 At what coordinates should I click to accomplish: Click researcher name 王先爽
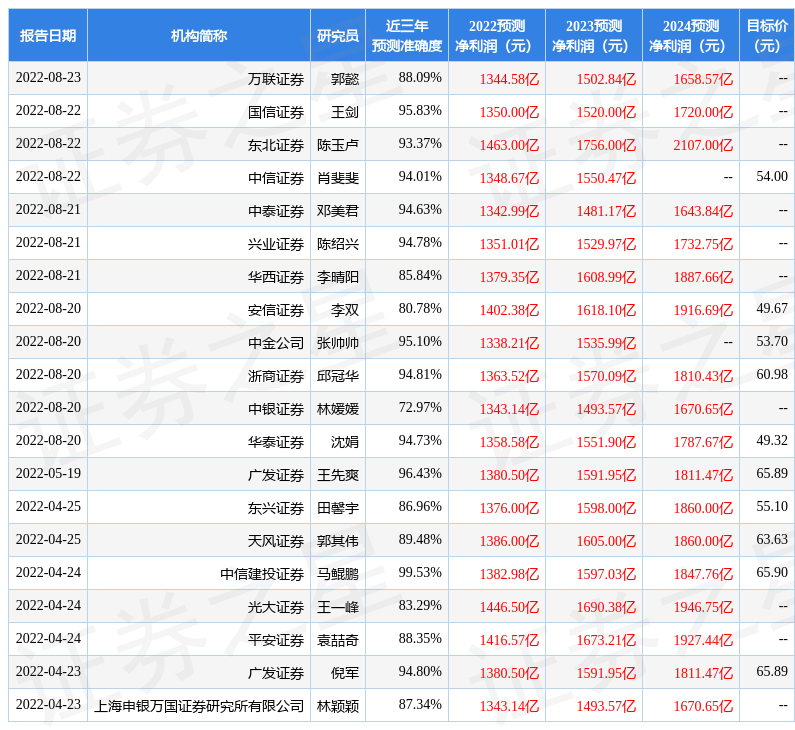[338, 474]
